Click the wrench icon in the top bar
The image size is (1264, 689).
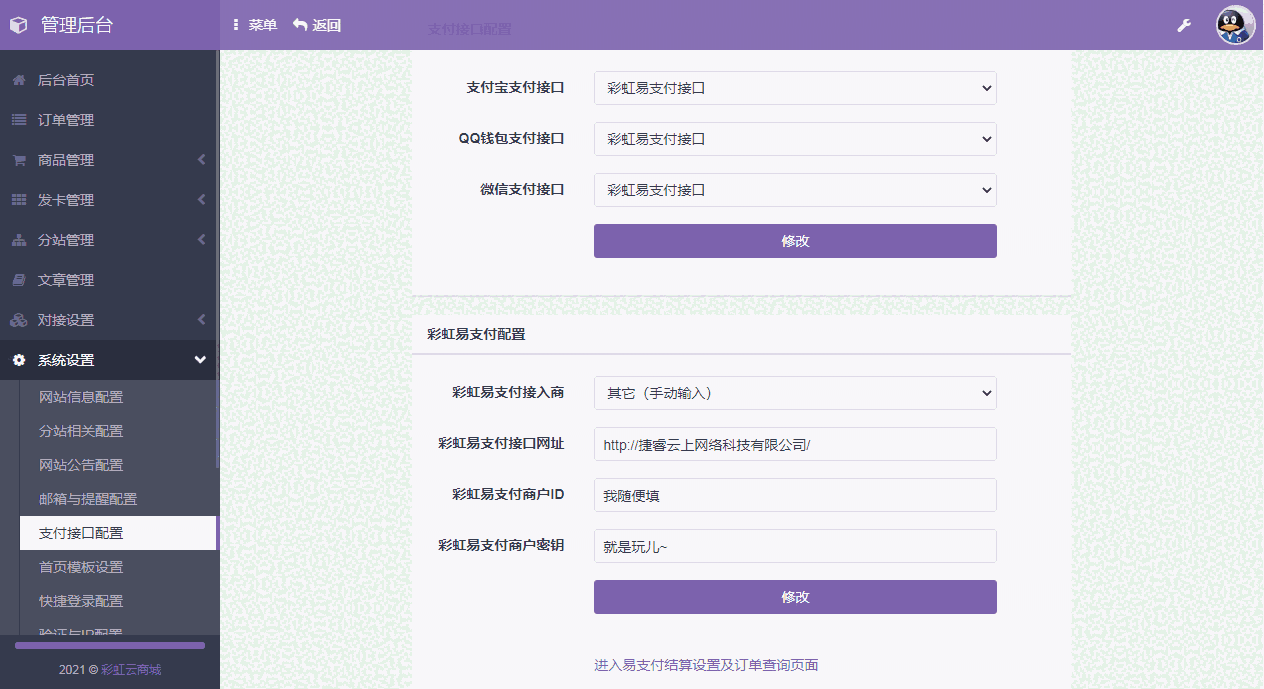click(x=1184, y=25)
